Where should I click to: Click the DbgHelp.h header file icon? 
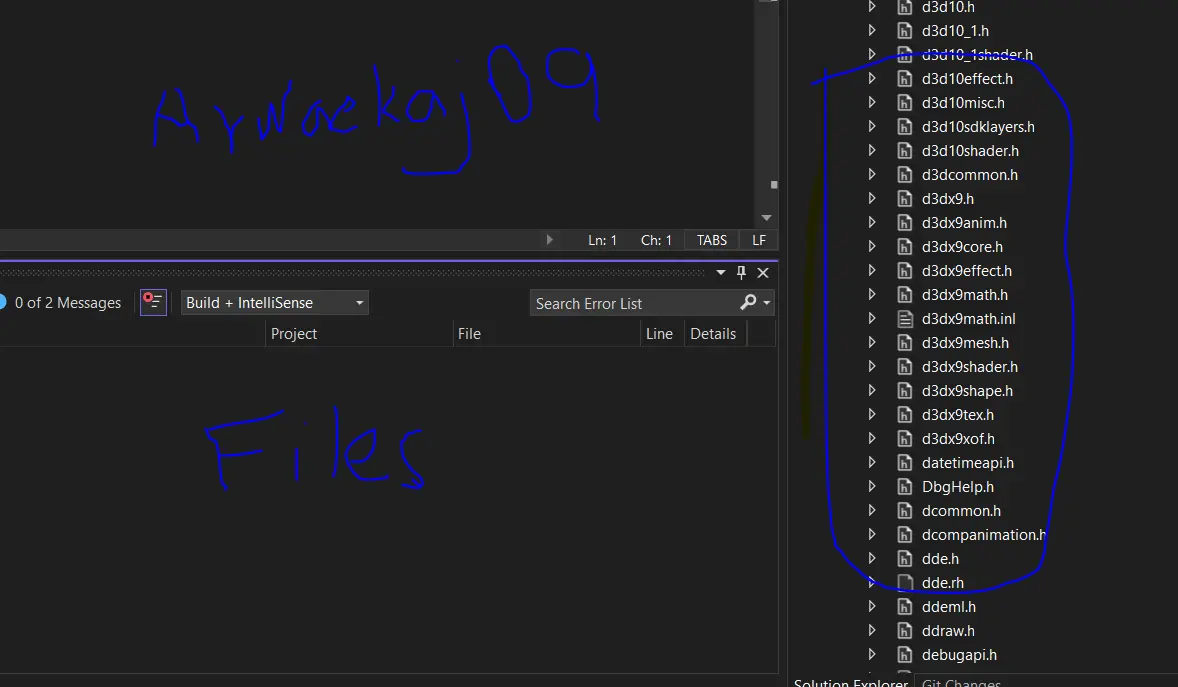pyautogui.click(x=905, y=487)
